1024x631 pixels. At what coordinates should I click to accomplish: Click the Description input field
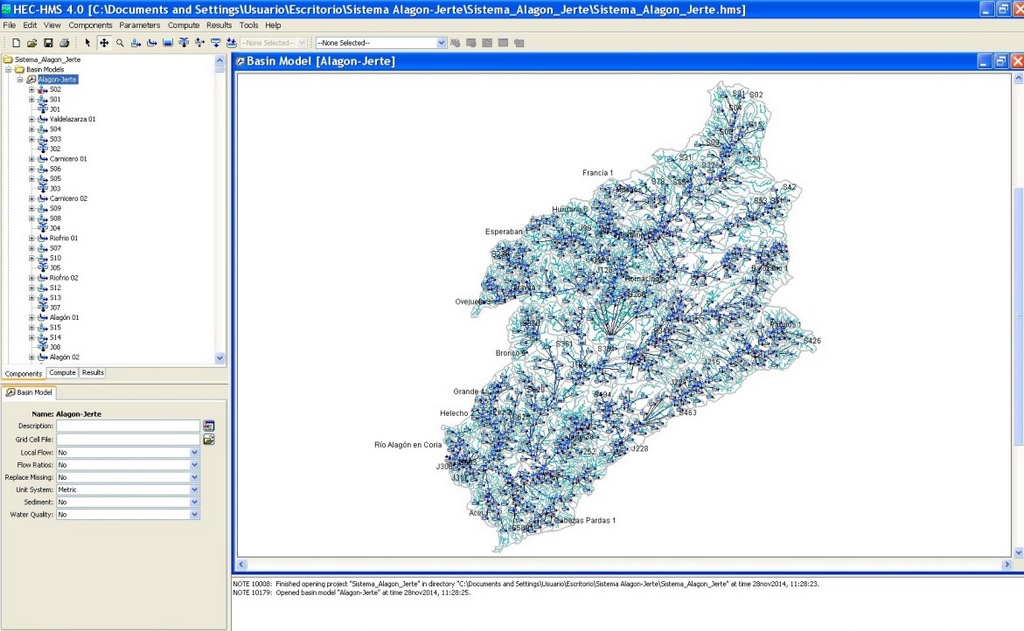click(x=128, y=426)
